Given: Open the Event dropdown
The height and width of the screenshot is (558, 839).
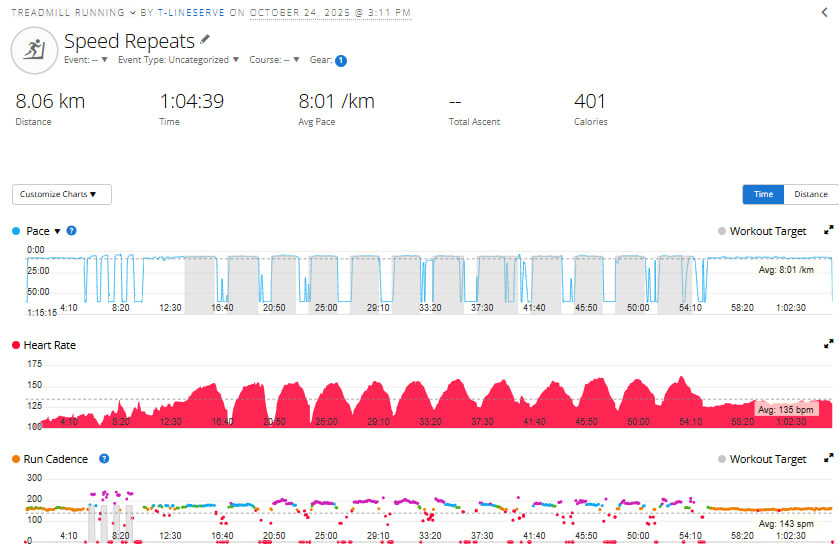Looking at the screenshot, I should [86, 60].
